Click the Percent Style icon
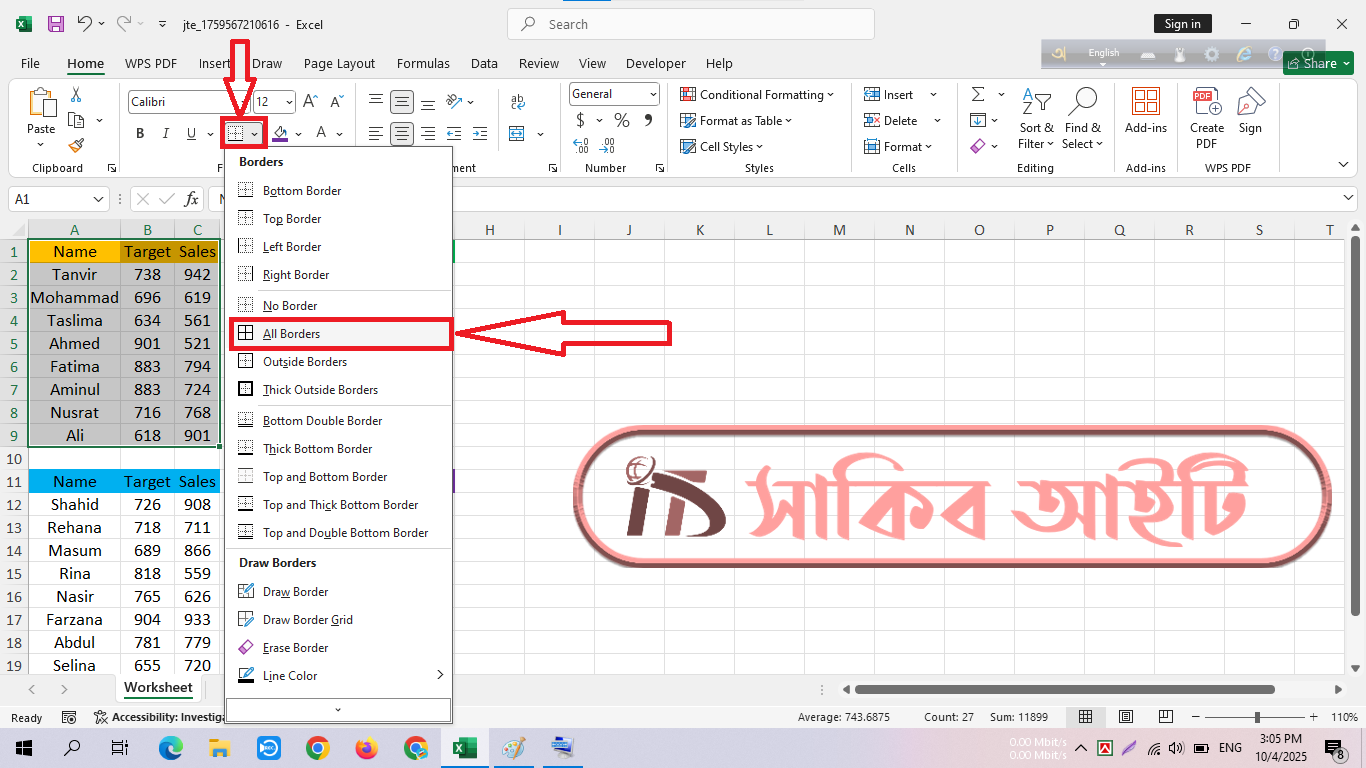Screen dimensions: 1366x768 (622, 121)
